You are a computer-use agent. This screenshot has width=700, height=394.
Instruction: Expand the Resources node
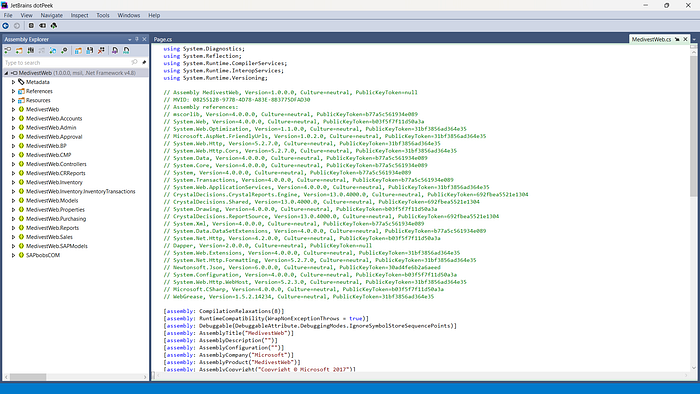pyautogui.click(x=13, y=100)
